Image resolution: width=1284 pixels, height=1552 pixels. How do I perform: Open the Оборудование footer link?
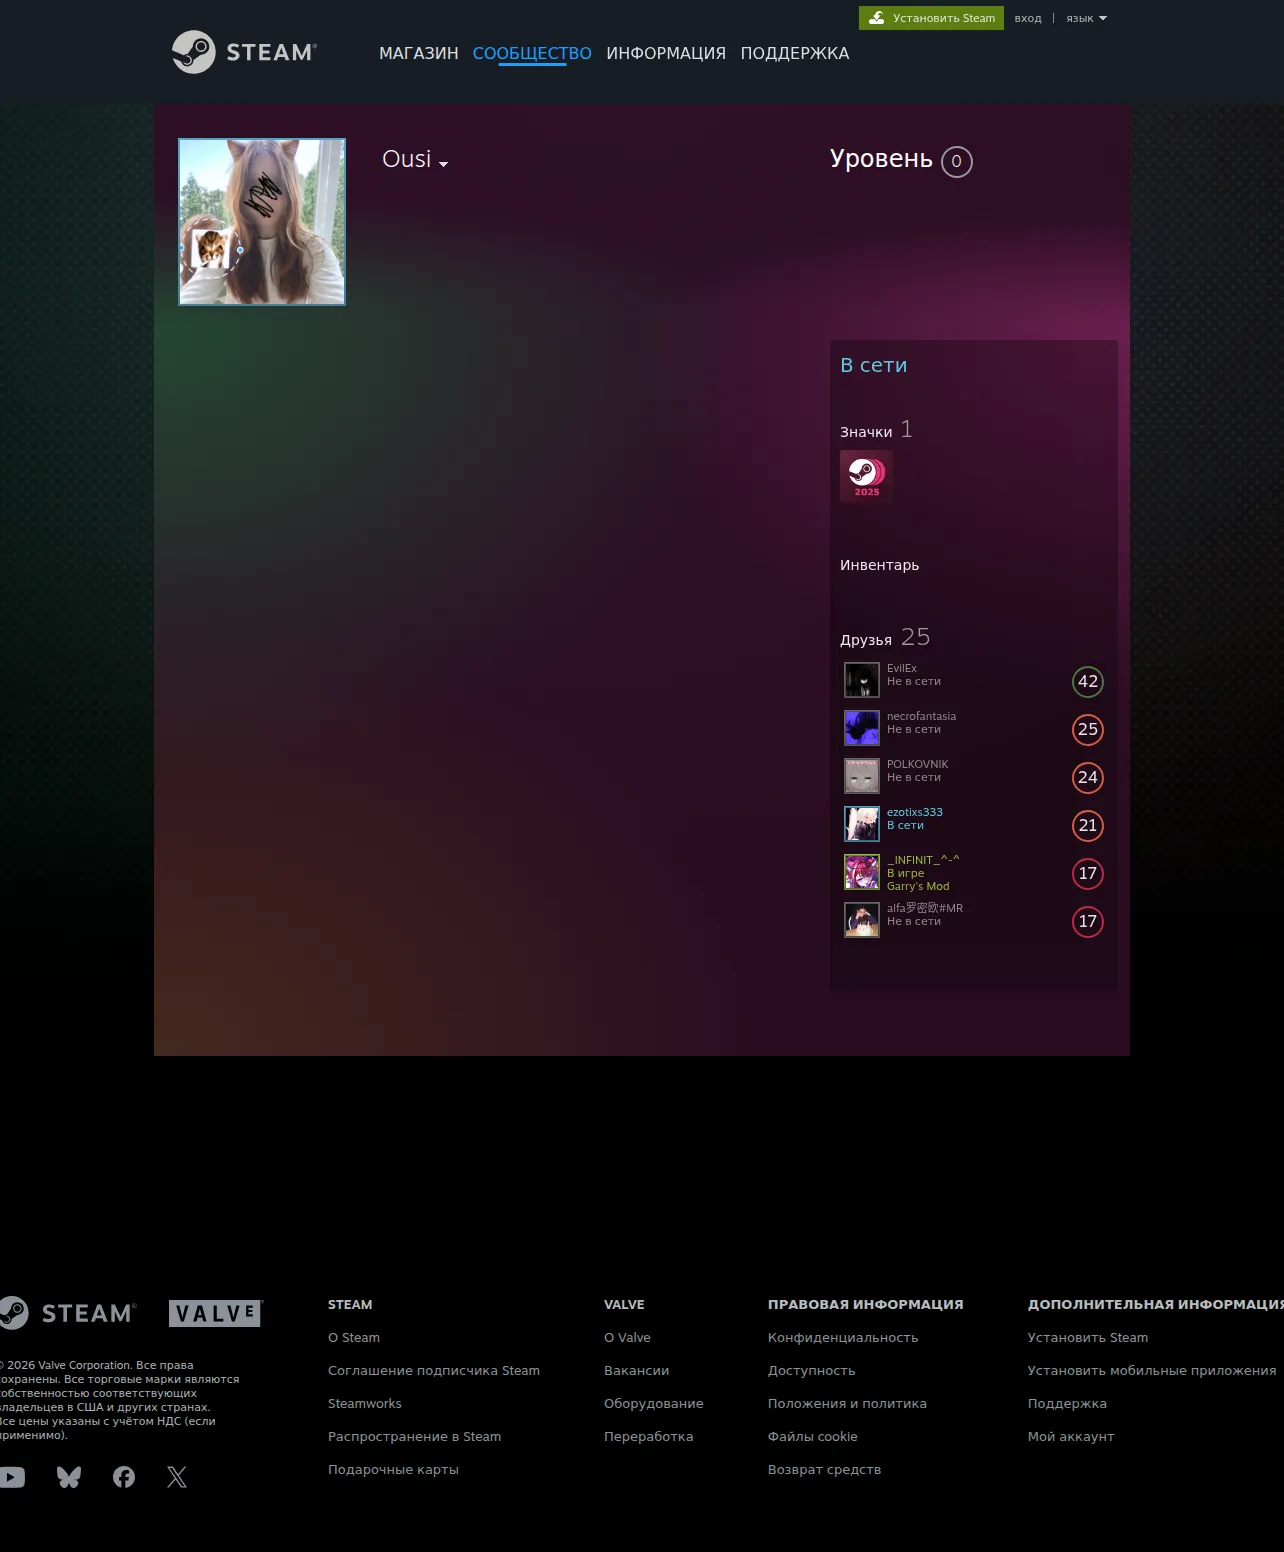tap(654, 1403)
